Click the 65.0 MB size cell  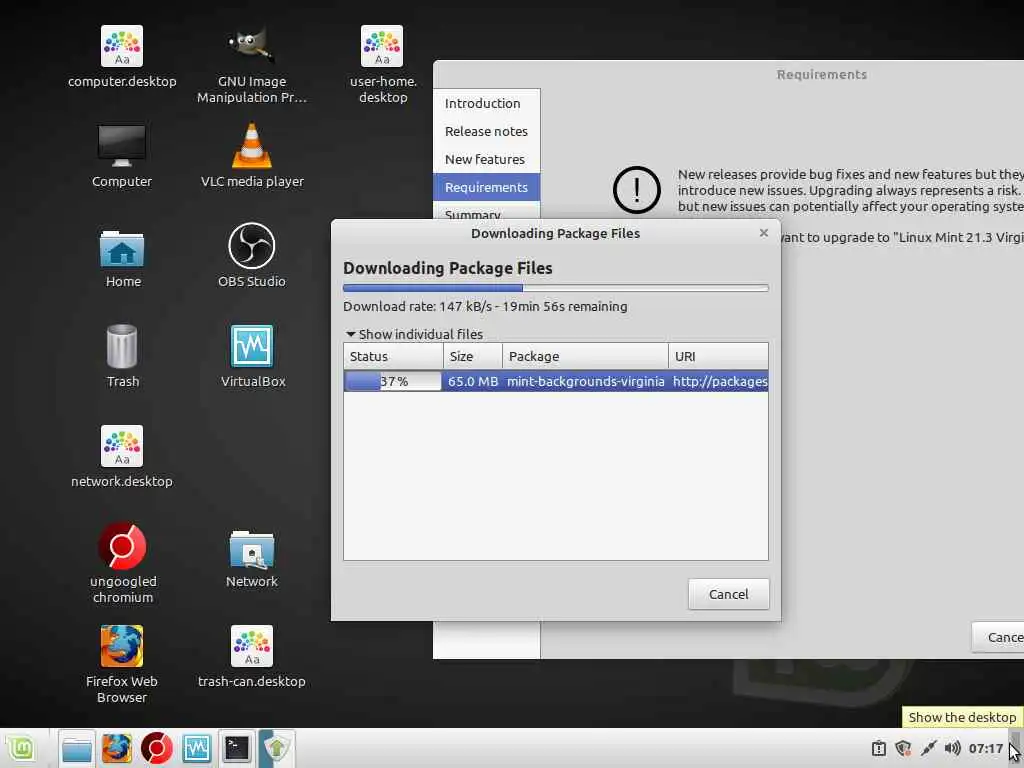(x=473, y=381)
